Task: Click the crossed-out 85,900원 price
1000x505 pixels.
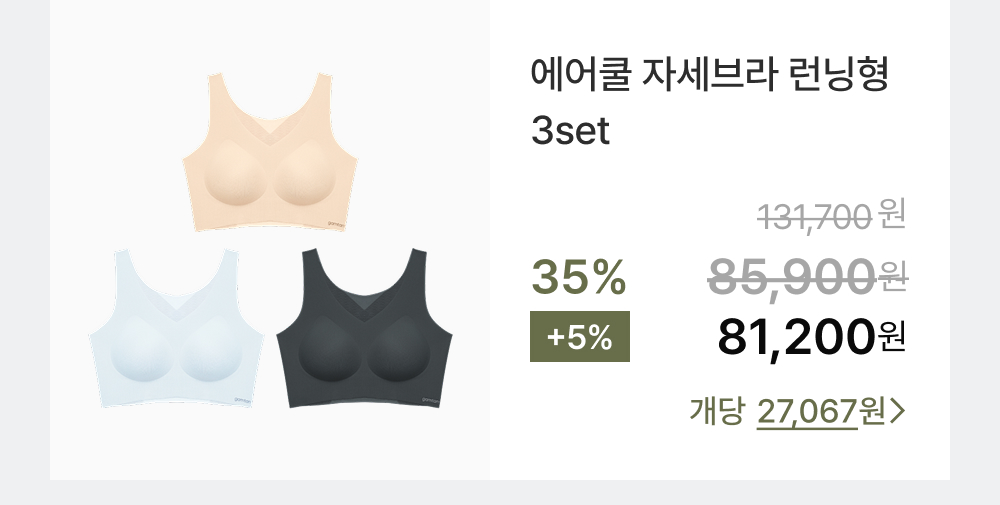Action: 792,278
